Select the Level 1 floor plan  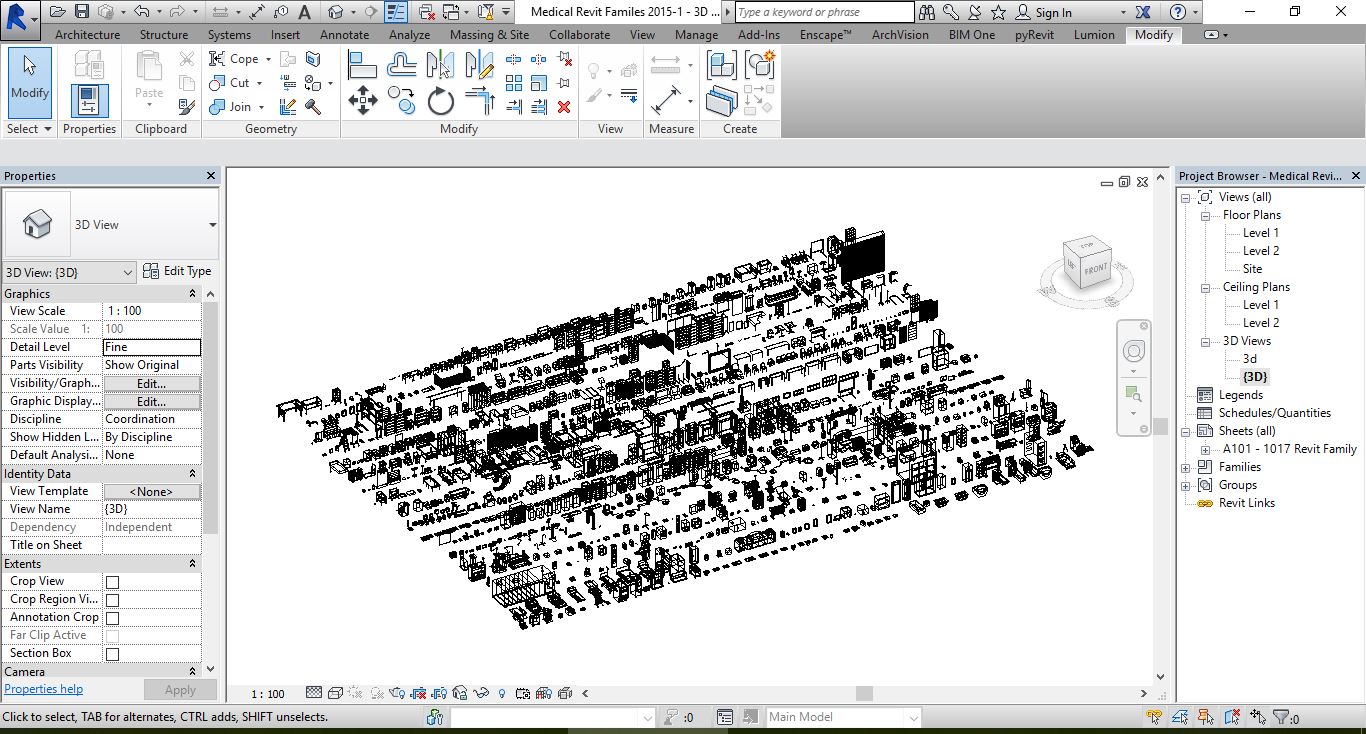(x=1260, y=233)
